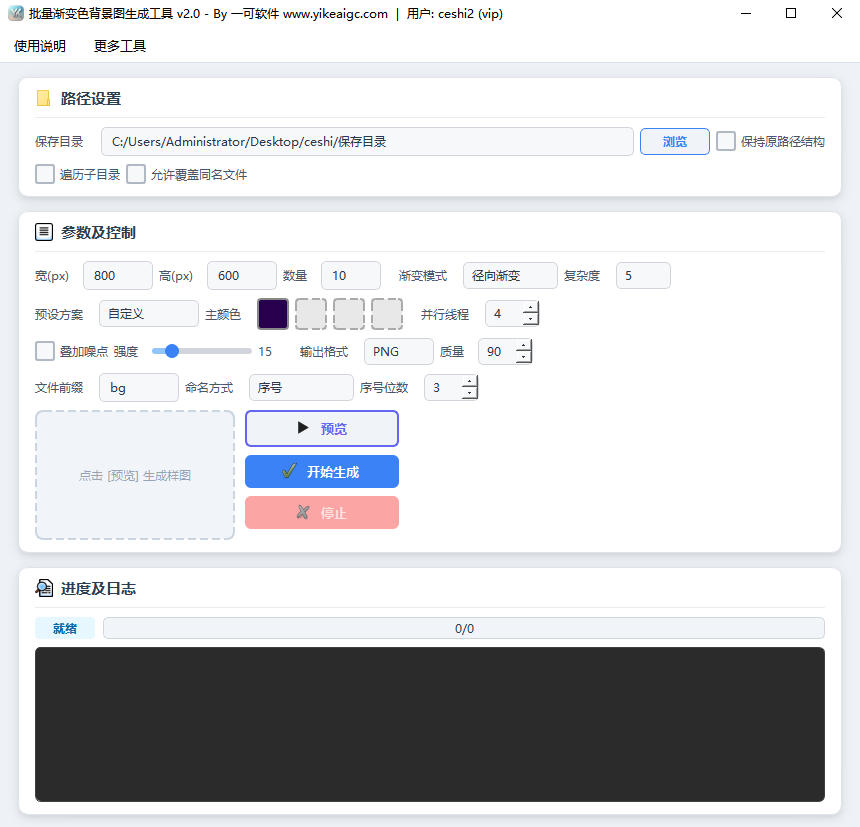Open the 使用说明 menu

pyautogui.click(x=40, y=46)
